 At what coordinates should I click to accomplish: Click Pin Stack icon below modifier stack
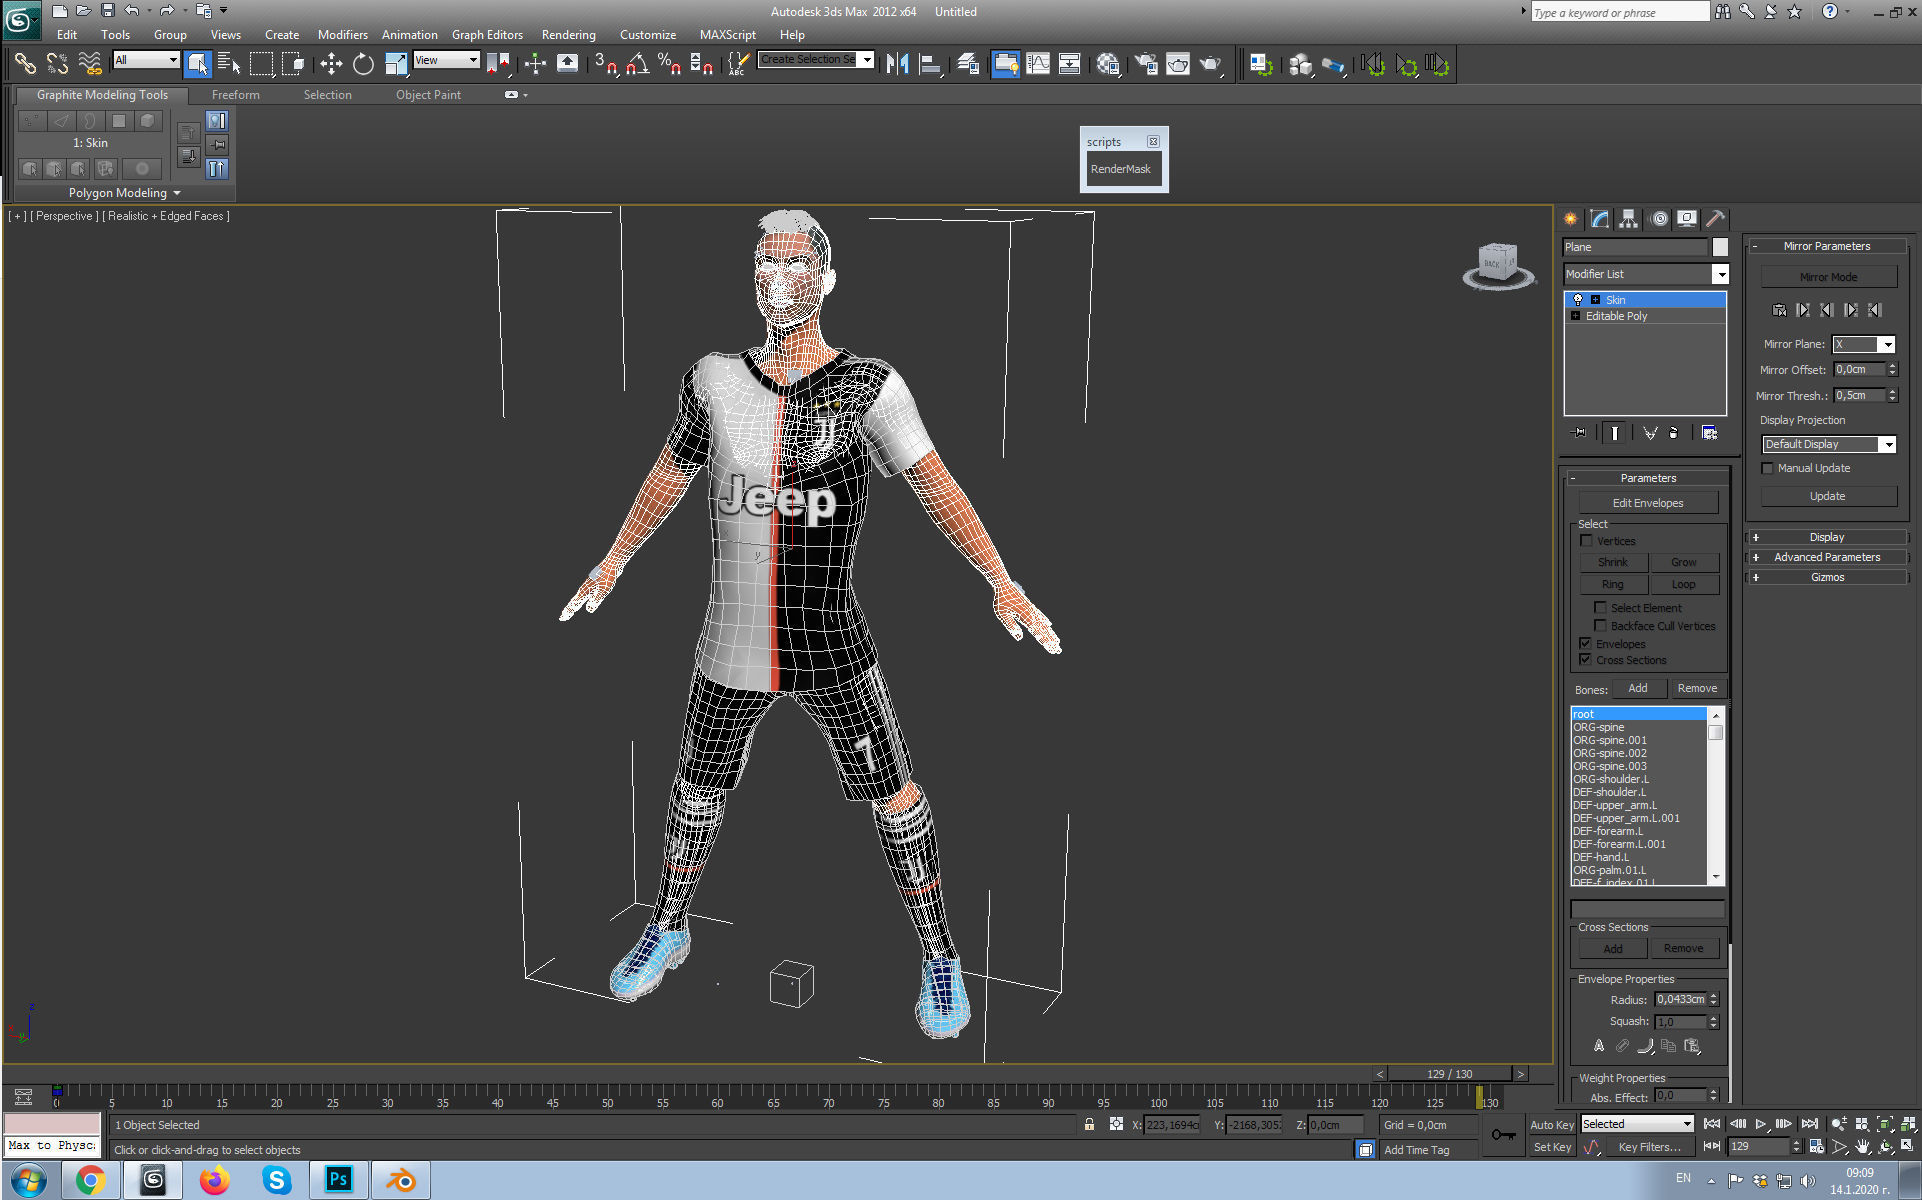1580,433
